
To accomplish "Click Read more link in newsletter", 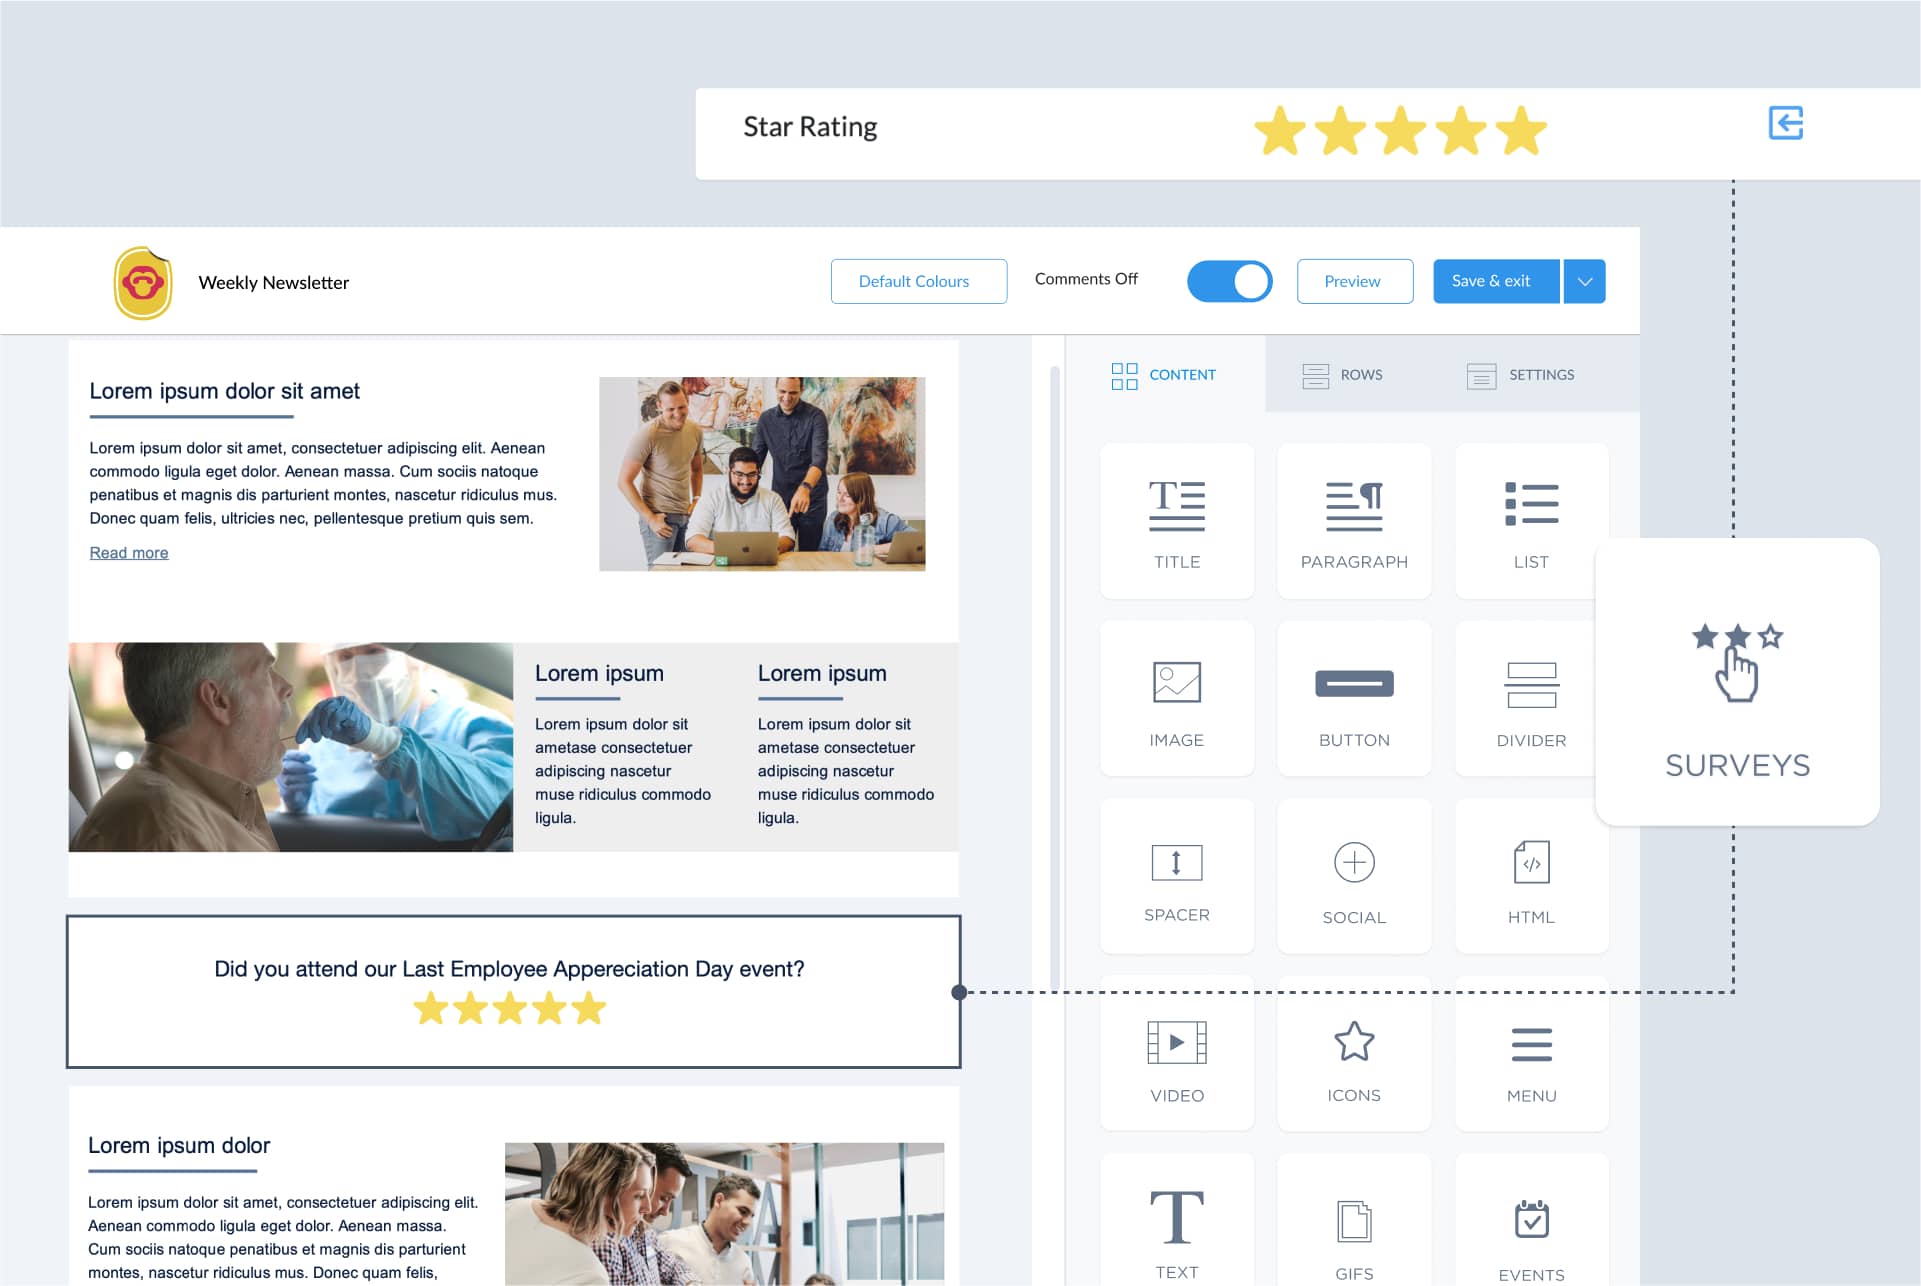I will click(129, 553).
